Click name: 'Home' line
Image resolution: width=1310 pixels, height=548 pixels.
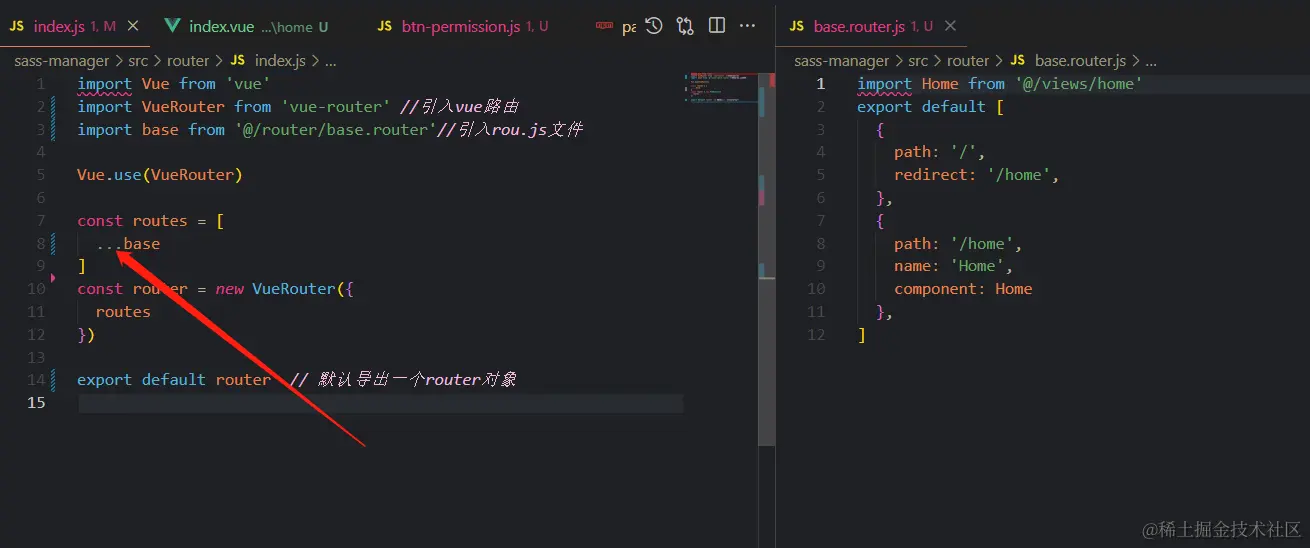tap(954, 266)
